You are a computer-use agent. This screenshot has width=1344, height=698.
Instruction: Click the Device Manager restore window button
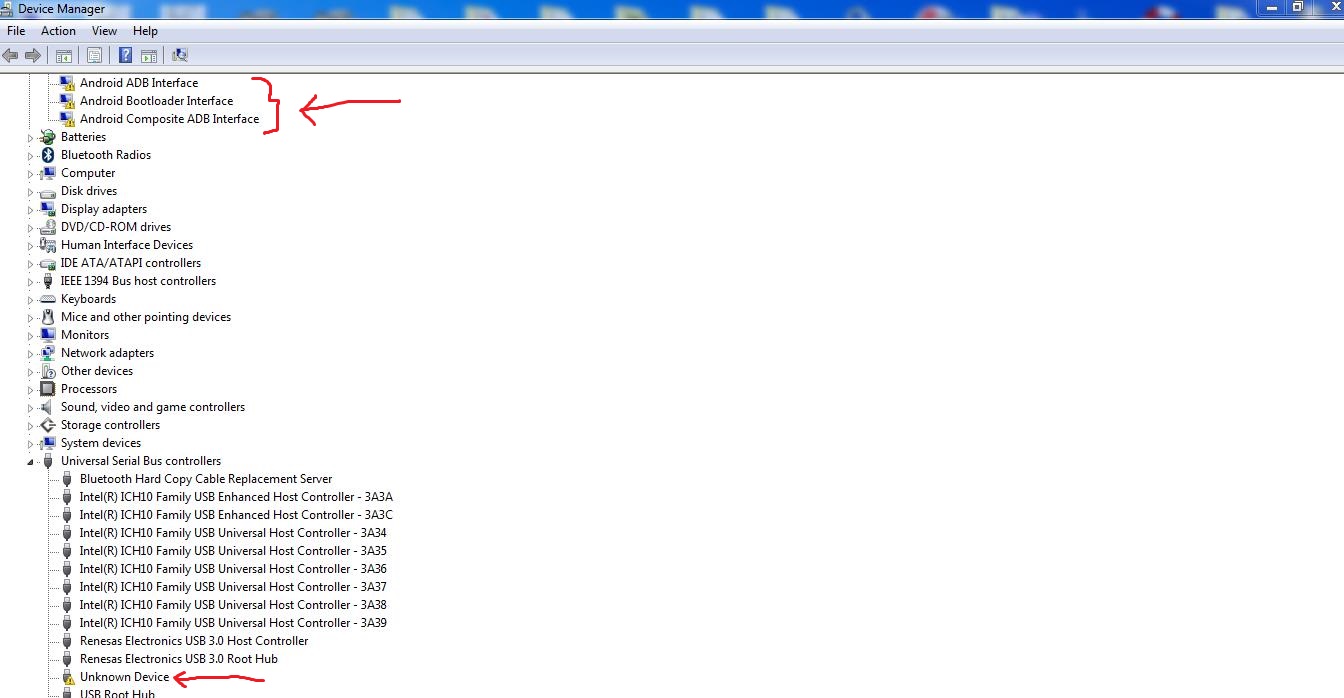[x=1297, y=6]
